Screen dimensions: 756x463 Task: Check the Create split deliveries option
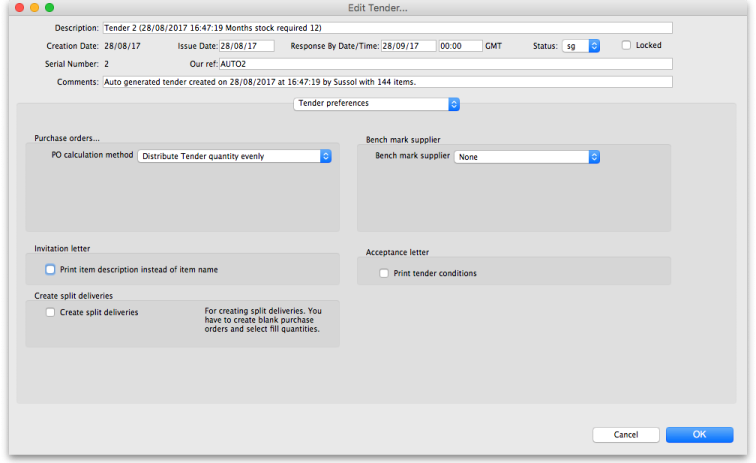pyautogui.click(x=50, y=312)
